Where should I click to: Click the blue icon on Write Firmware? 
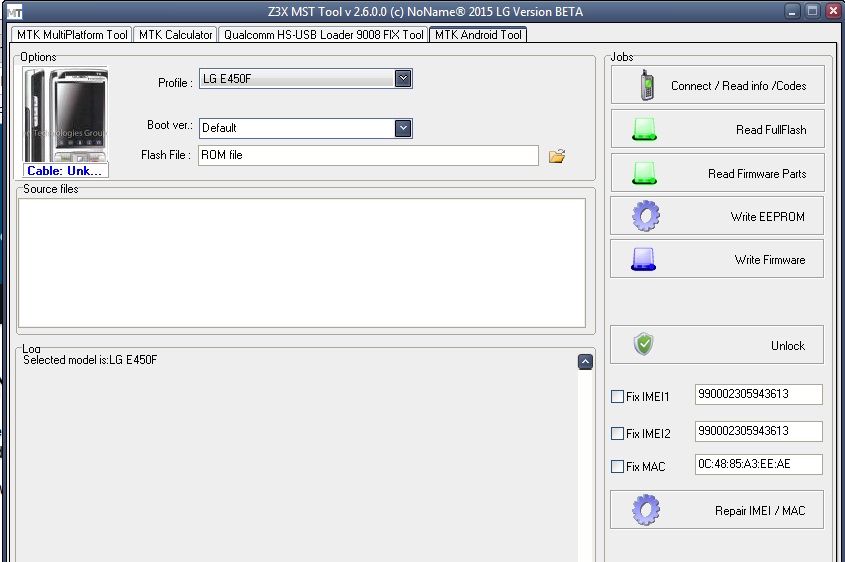point(643,259)
